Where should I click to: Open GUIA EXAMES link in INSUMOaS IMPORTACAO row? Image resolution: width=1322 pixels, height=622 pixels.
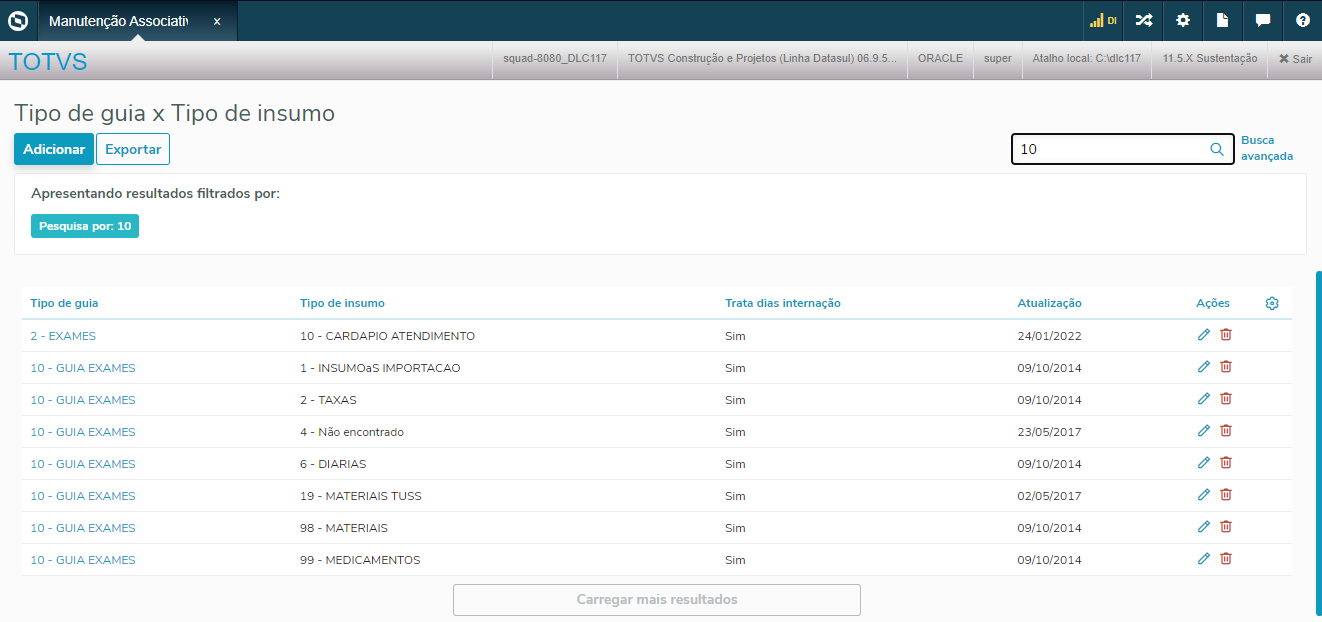[x=83, y=368]
